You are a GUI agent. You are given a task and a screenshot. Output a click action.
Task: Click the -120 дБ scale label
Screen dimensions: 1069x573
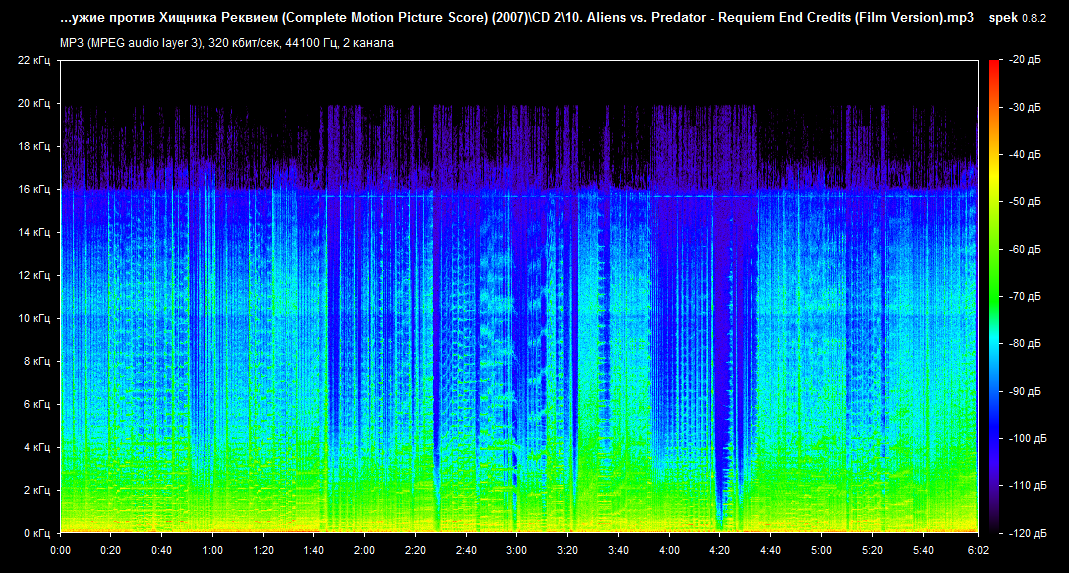(x=1026, y=533)
